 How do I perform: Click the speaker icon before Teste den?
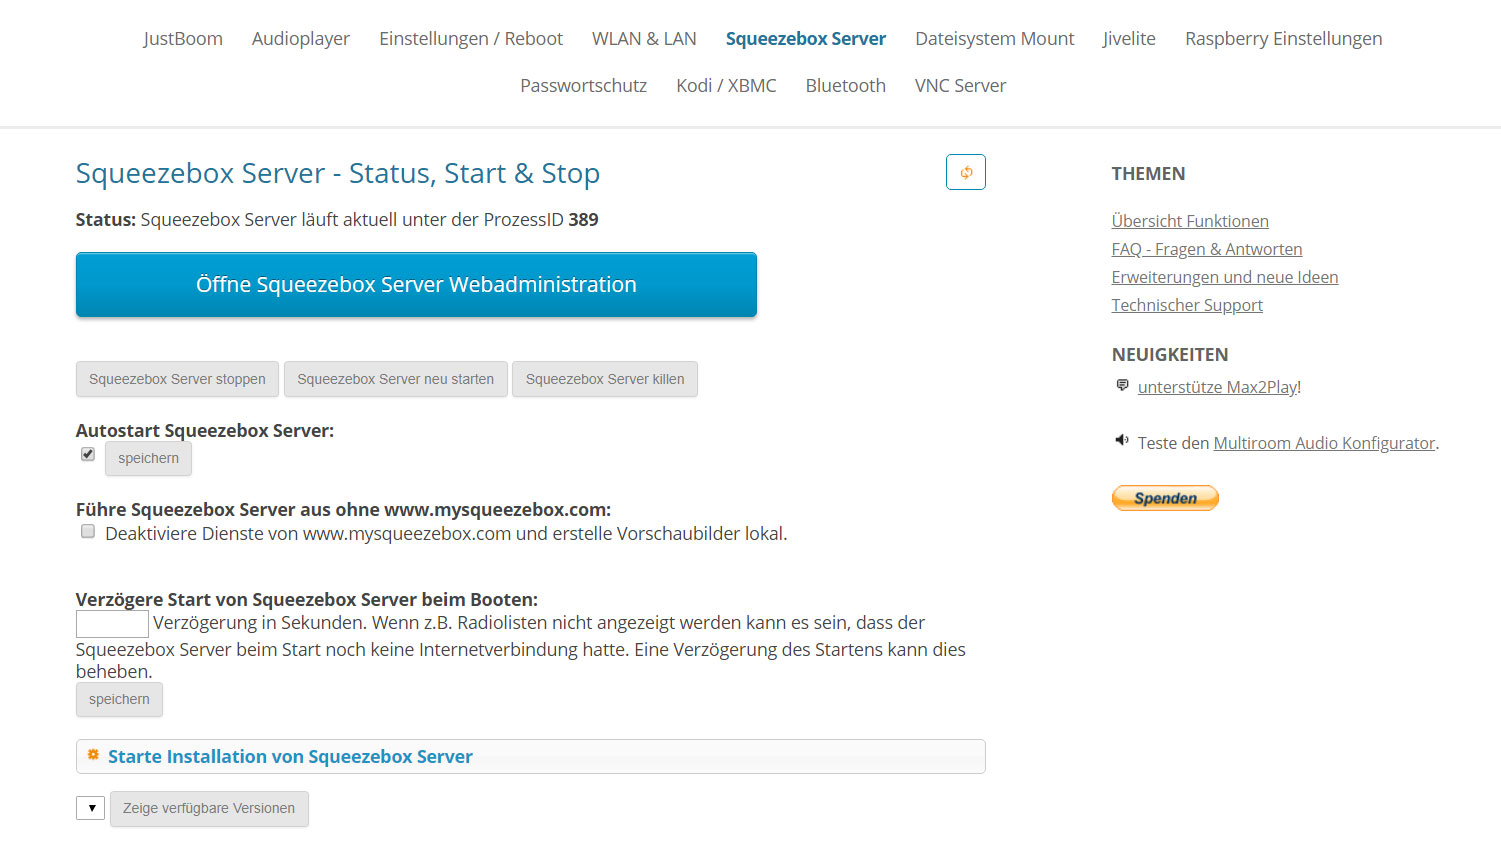tap(1122, 441)
